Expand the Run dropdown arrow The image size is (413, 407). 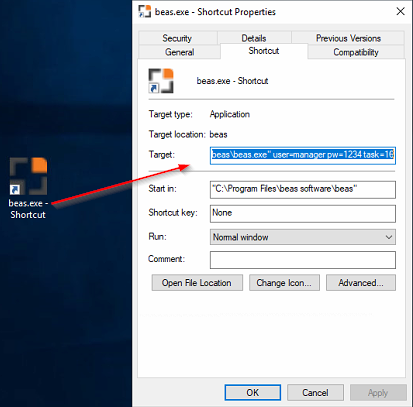click(388, 237)
